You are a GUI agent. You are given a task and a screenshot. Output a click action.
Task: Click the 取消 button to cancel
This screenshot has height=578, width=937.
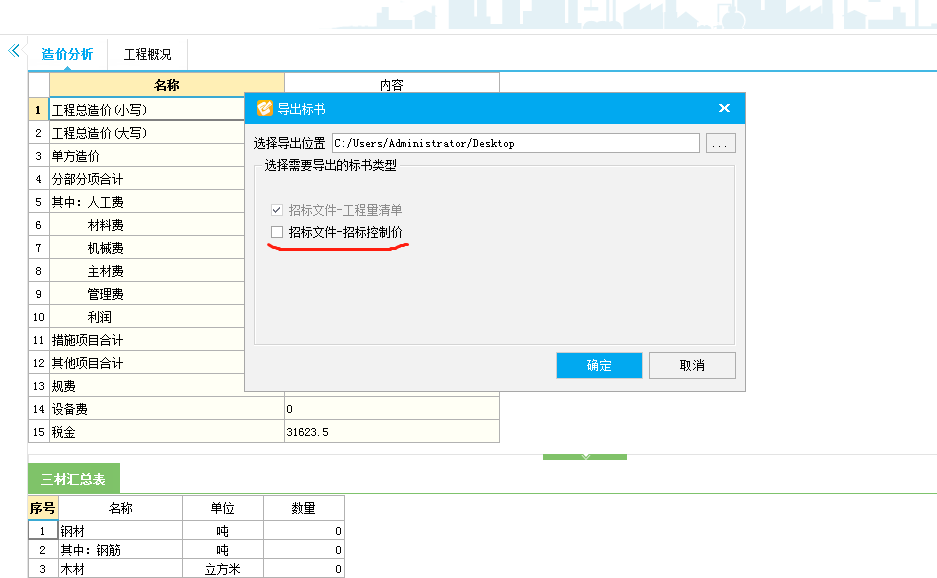692,365
